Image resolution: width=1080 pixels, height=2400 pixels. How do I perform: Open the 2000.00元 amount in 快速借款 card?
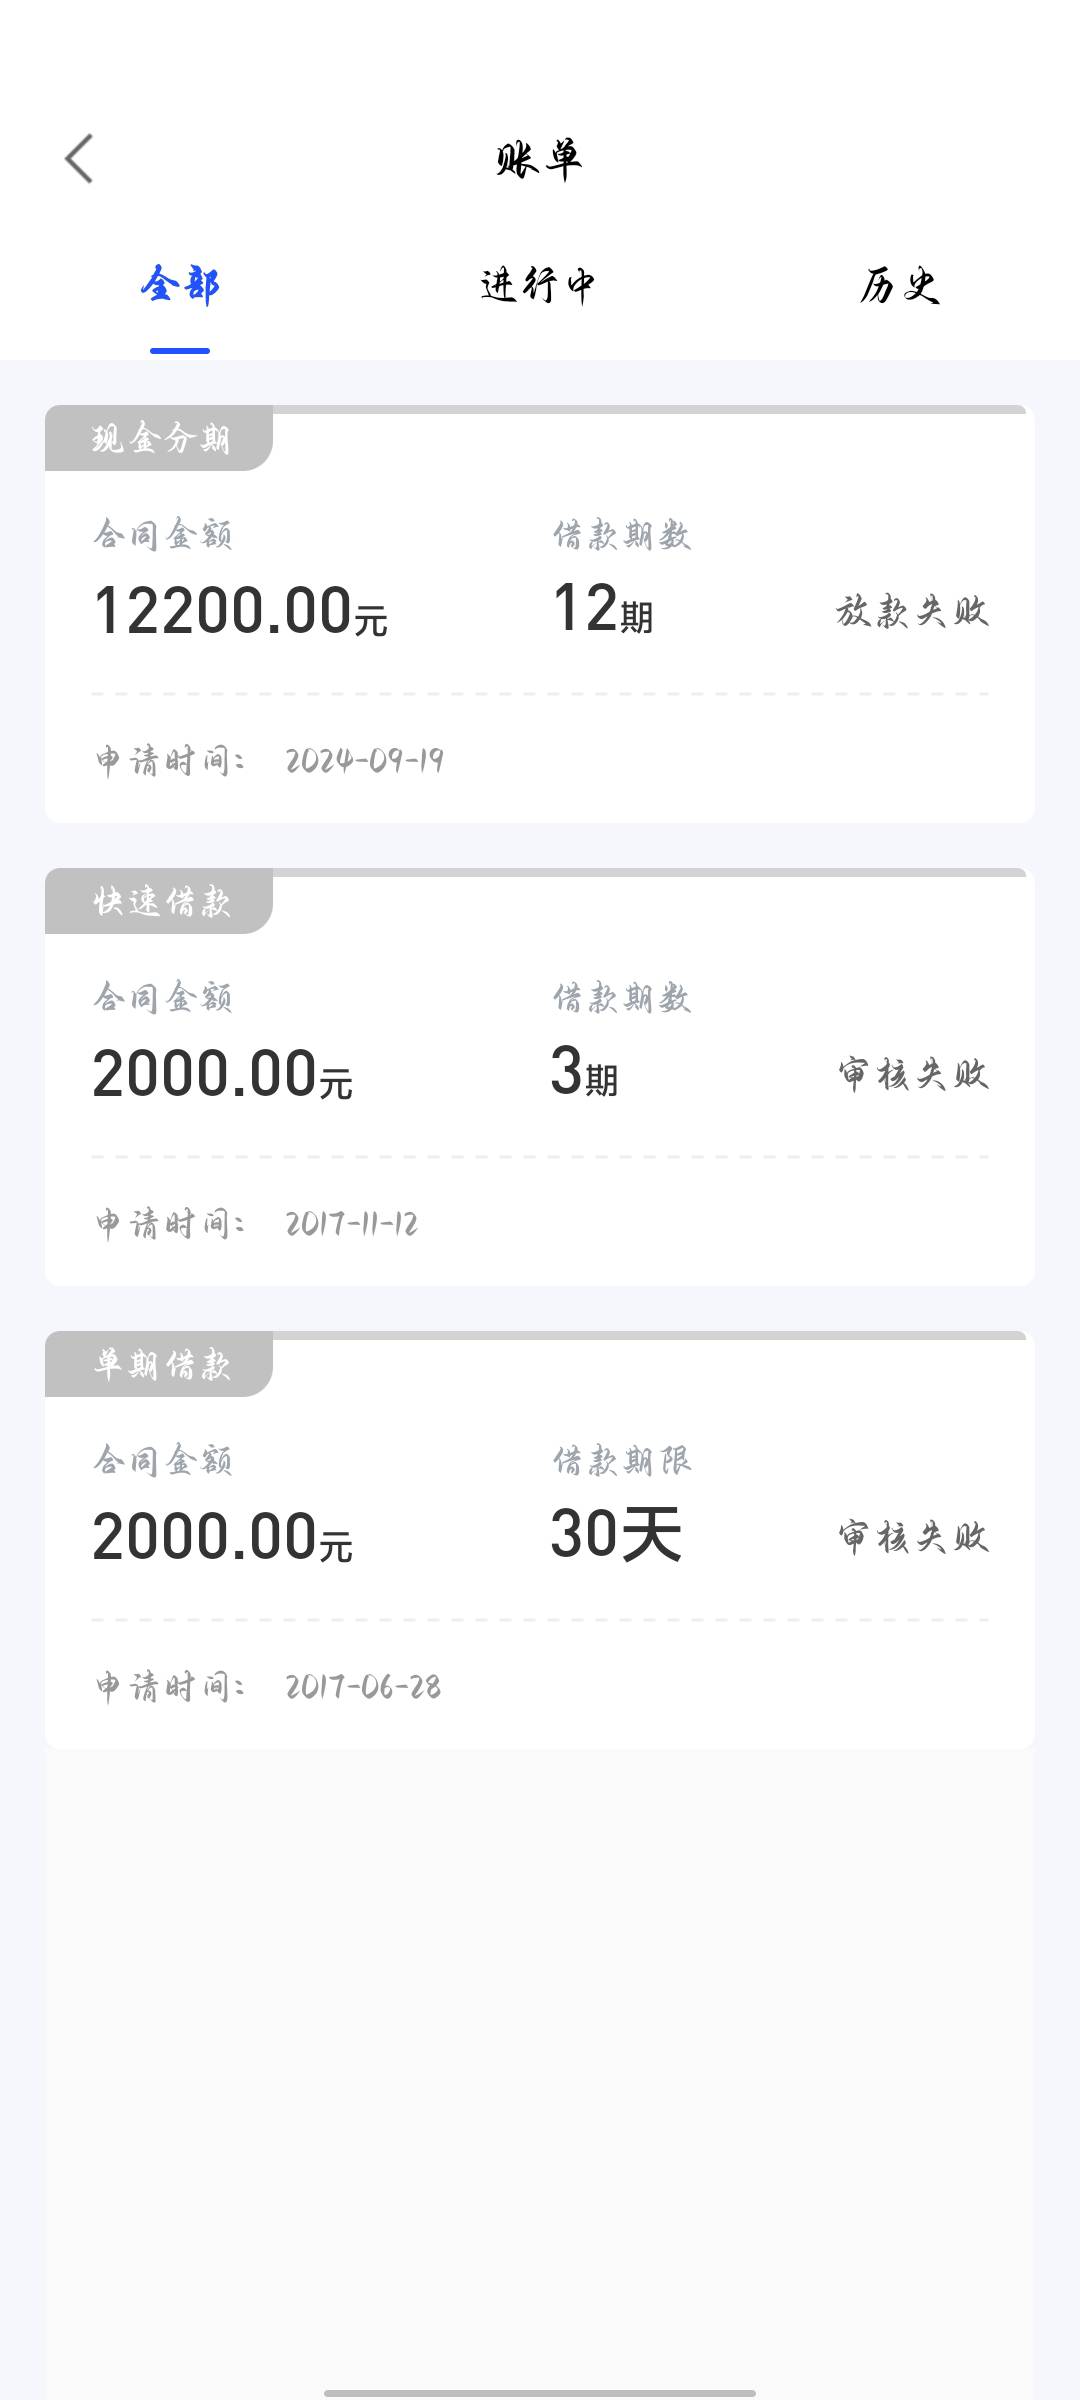[x=222, y=1073]
